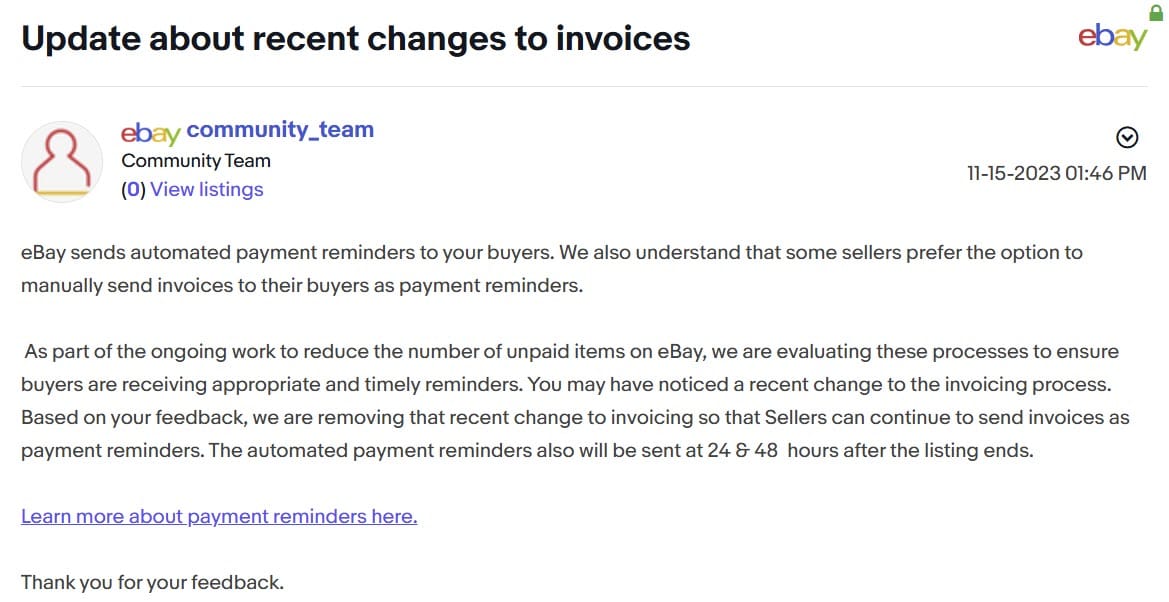1169x602 pixels.
Task: Click the line starting 'eBay sends automated'
Action: point(551,252)
